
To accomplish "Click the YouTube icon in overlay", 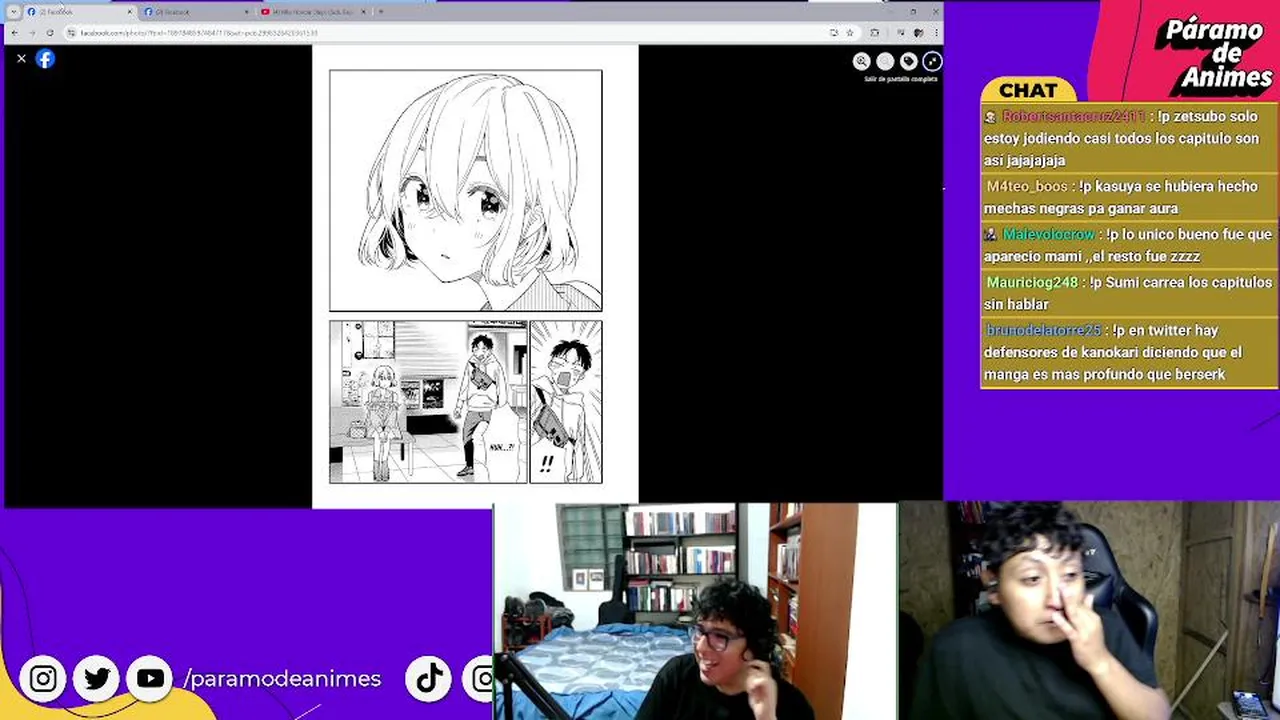I will point(150,679).
